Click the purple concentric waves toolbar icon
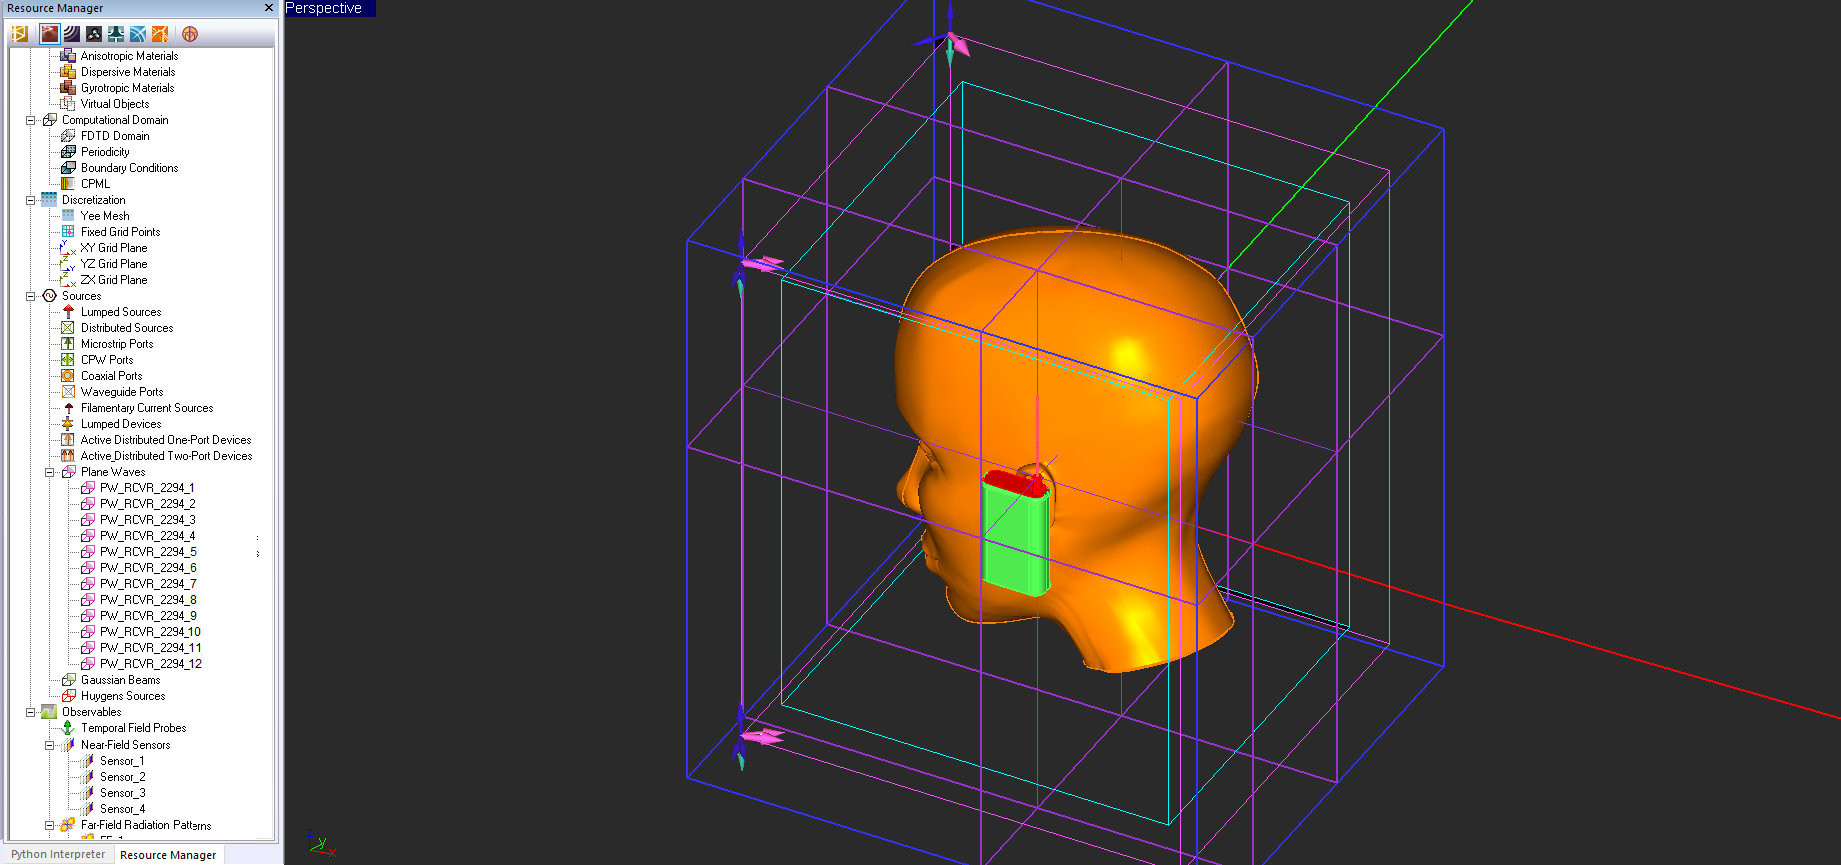Screen dimensions: 1841x865 (x=71, y=34)
